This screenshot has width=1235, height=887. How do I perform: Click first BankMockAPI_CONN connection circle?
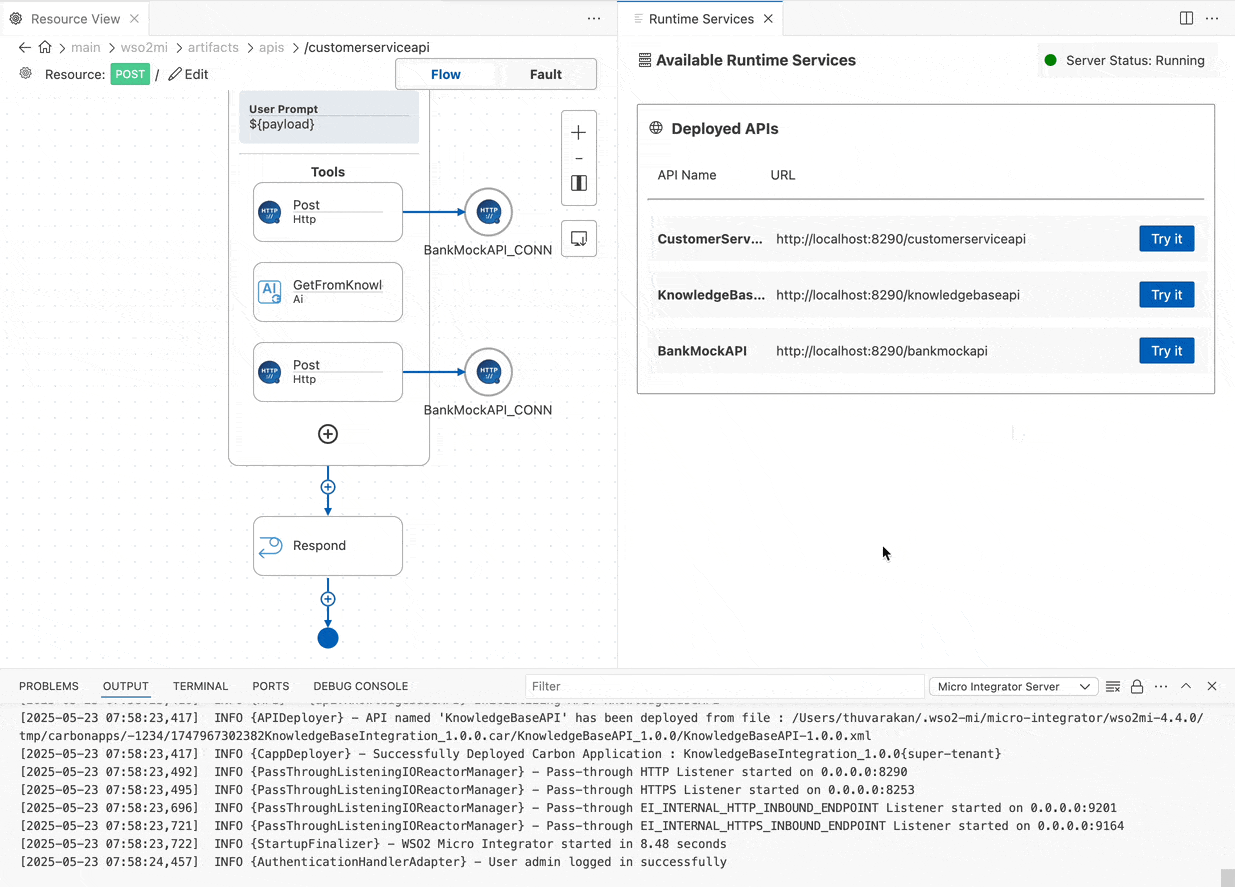click(x=488, y=212)
